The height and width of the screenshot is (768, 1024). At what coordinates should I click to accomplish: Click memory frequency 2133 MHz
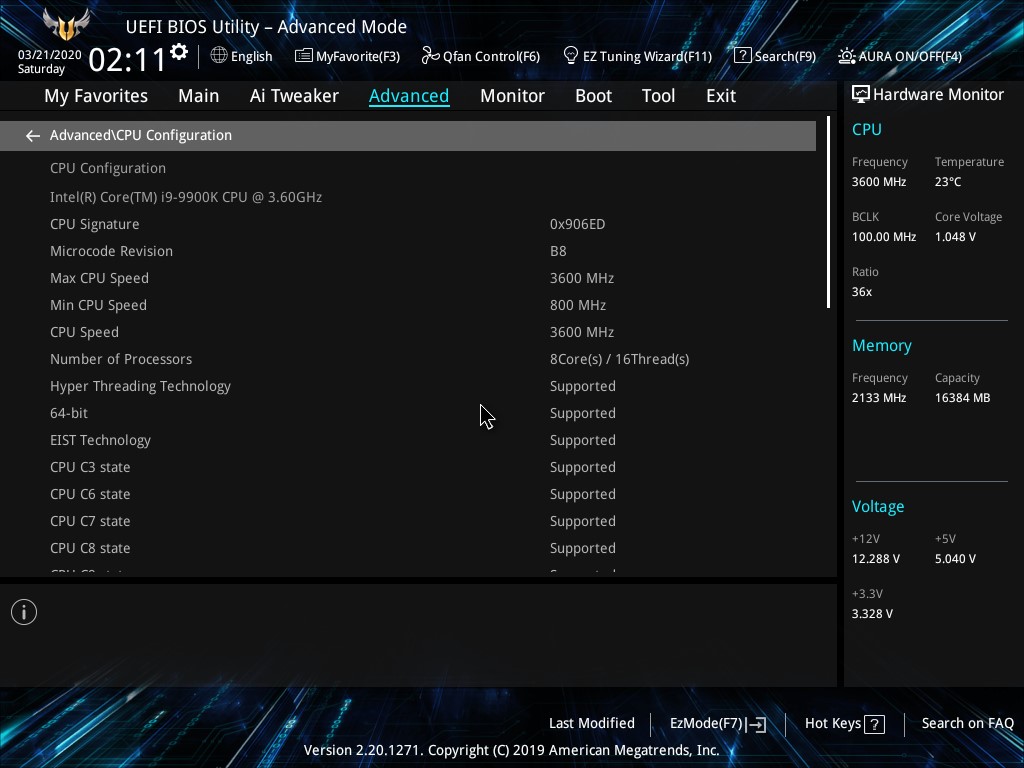click(878, 398)
